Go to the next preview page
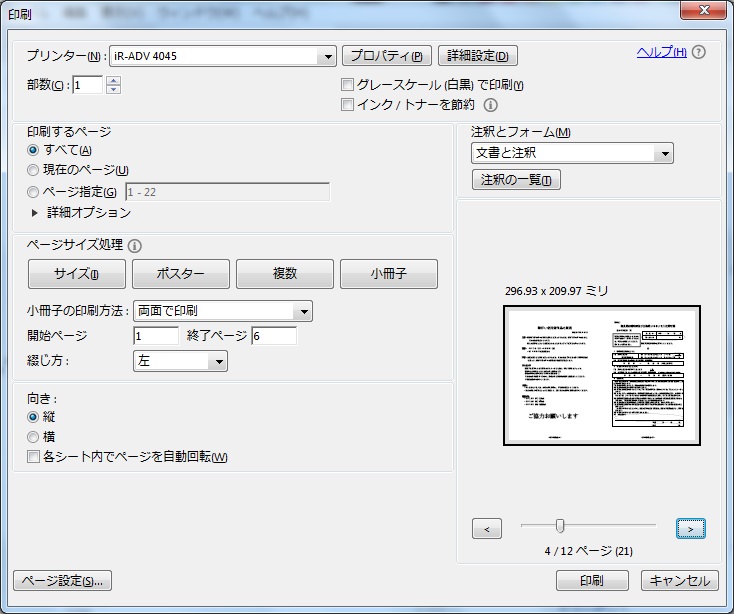The height and width of the screenshot is (614, 734). [x=690, y=529]
